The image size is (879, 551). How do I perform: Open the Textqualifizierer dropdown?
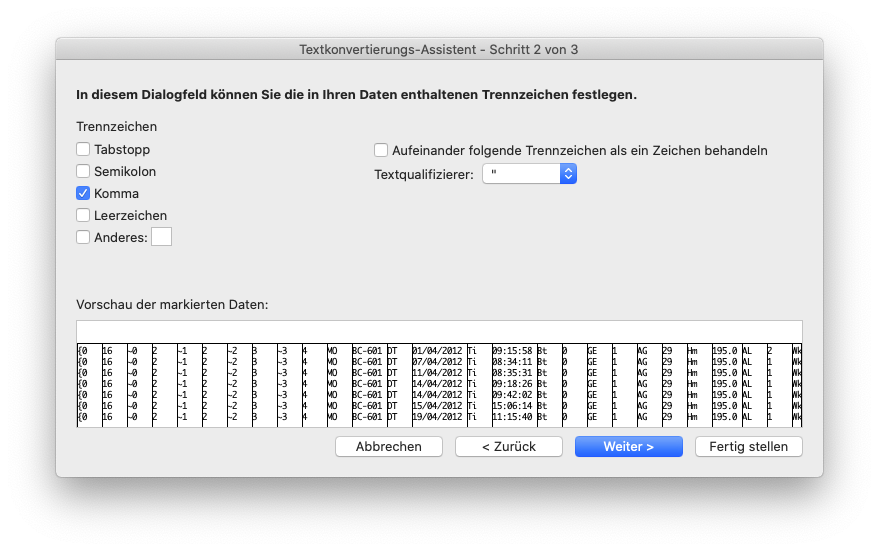point(529,174)
